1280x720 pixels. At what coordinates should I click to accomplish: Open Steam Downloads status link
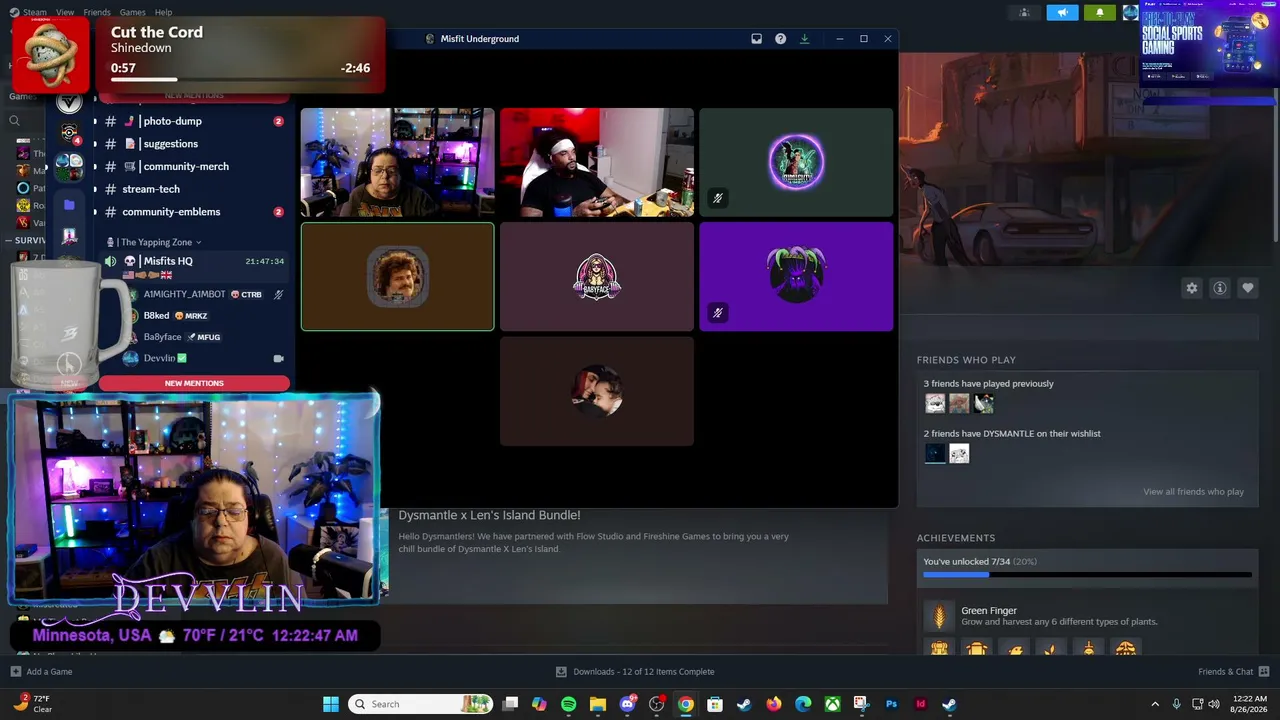[x=636, y=672]
